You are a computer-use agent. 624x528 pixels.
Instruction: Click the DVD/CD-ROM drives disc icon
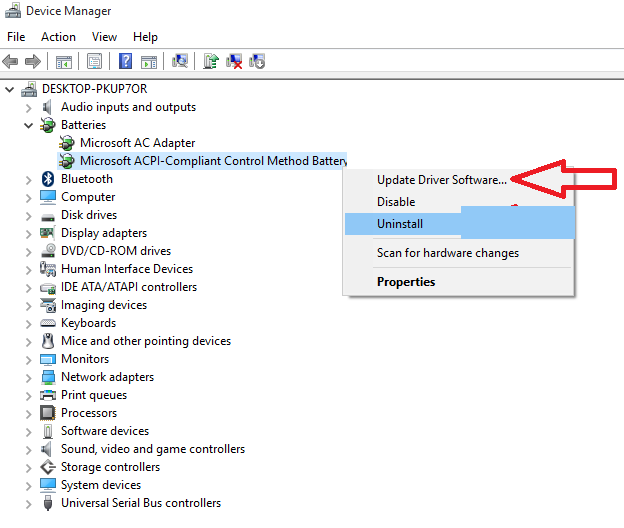click(48, 251)
